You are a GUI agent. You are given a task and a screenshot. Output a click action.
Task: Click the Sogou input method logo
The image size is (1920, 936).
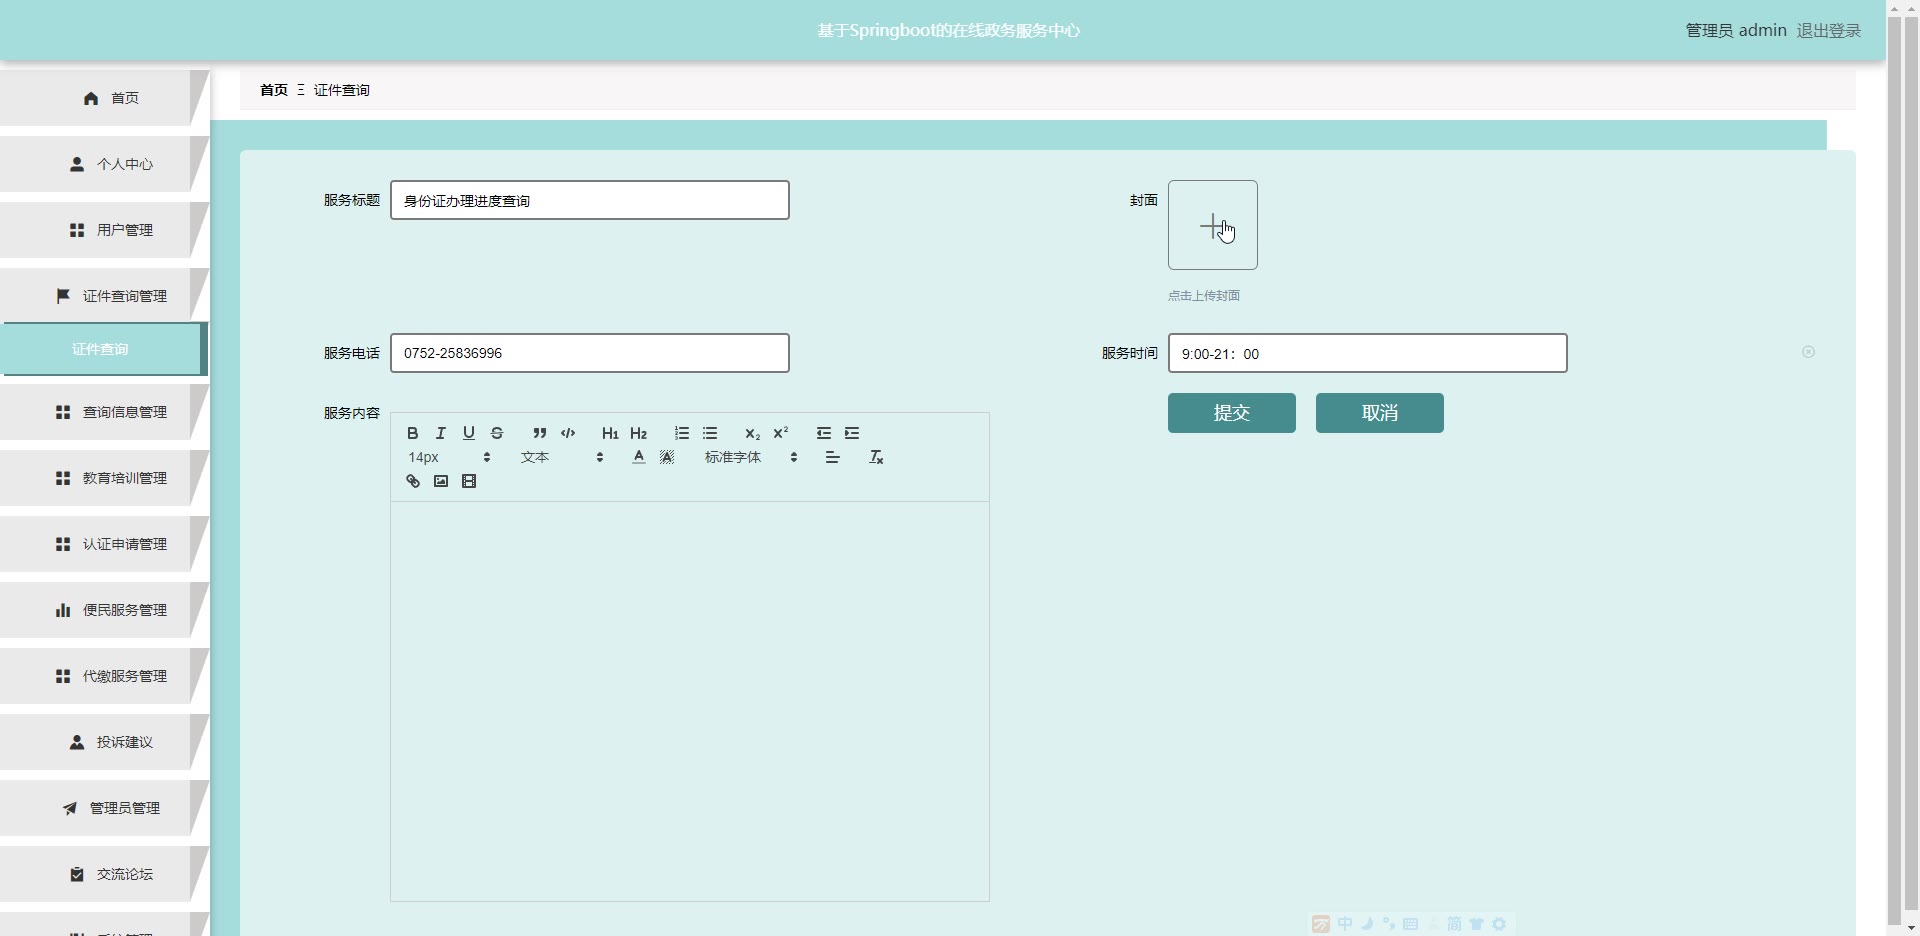coord(1321,924)
